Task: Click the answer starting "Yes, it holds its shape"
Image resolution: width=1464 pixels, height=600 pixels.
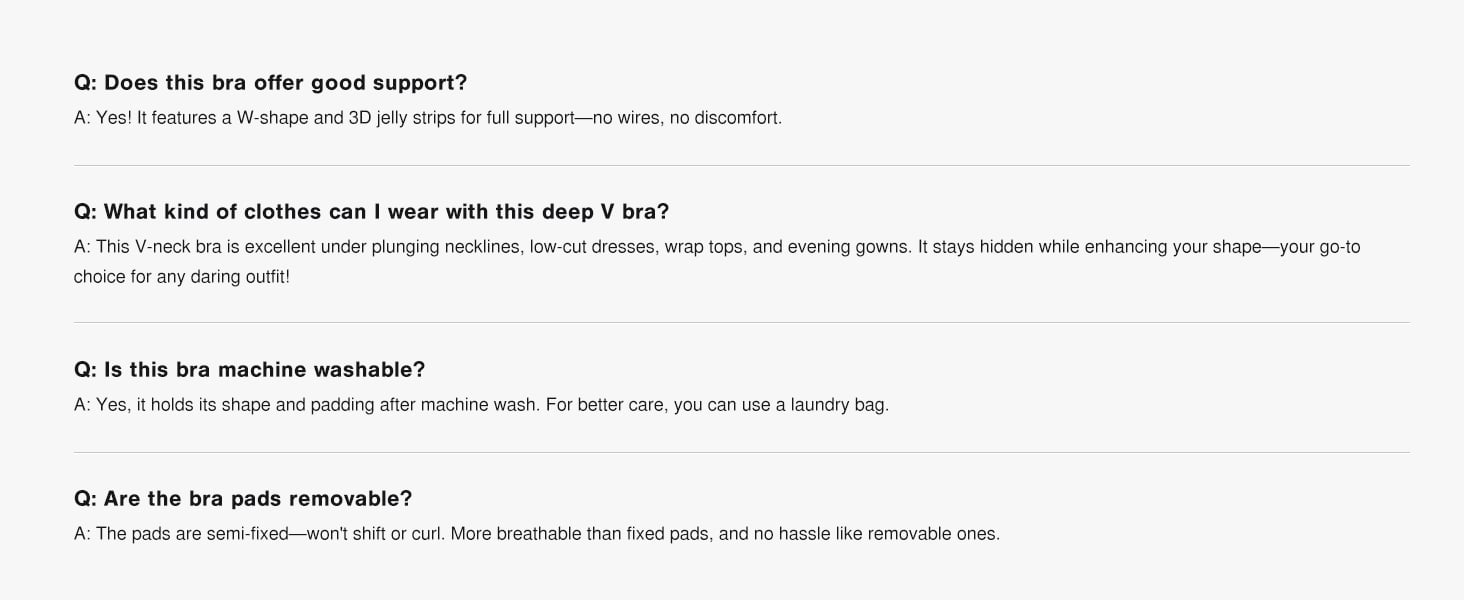Action: [x=481, y=406]
